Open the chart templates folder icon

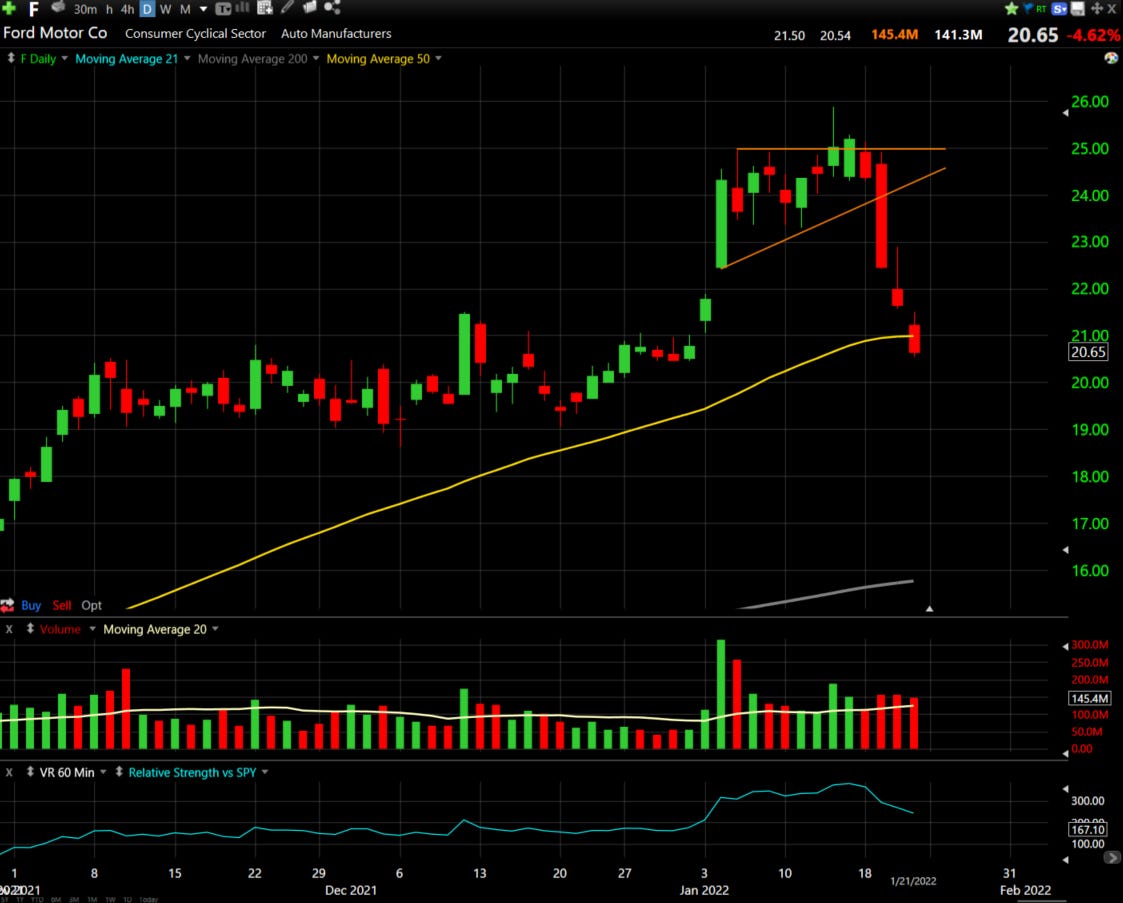310,7
